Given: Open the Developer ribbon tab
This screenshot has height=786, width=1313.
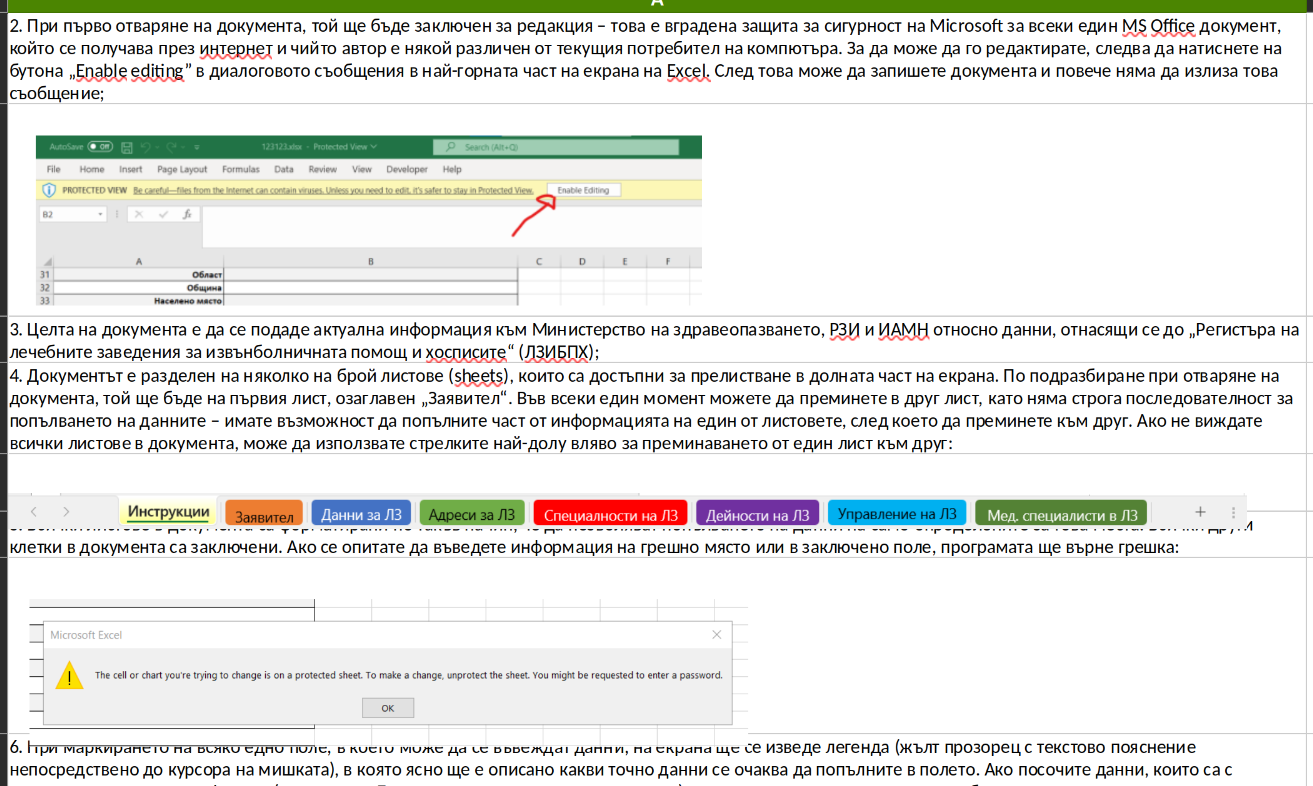Looking at the screenshot, I should tap(407, 170).
